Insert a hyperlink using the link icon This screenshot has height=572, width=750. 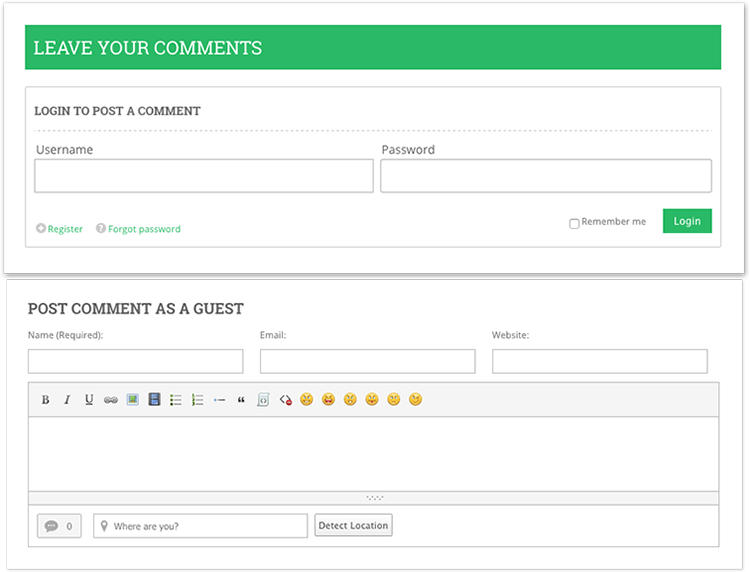click(111, 400)
